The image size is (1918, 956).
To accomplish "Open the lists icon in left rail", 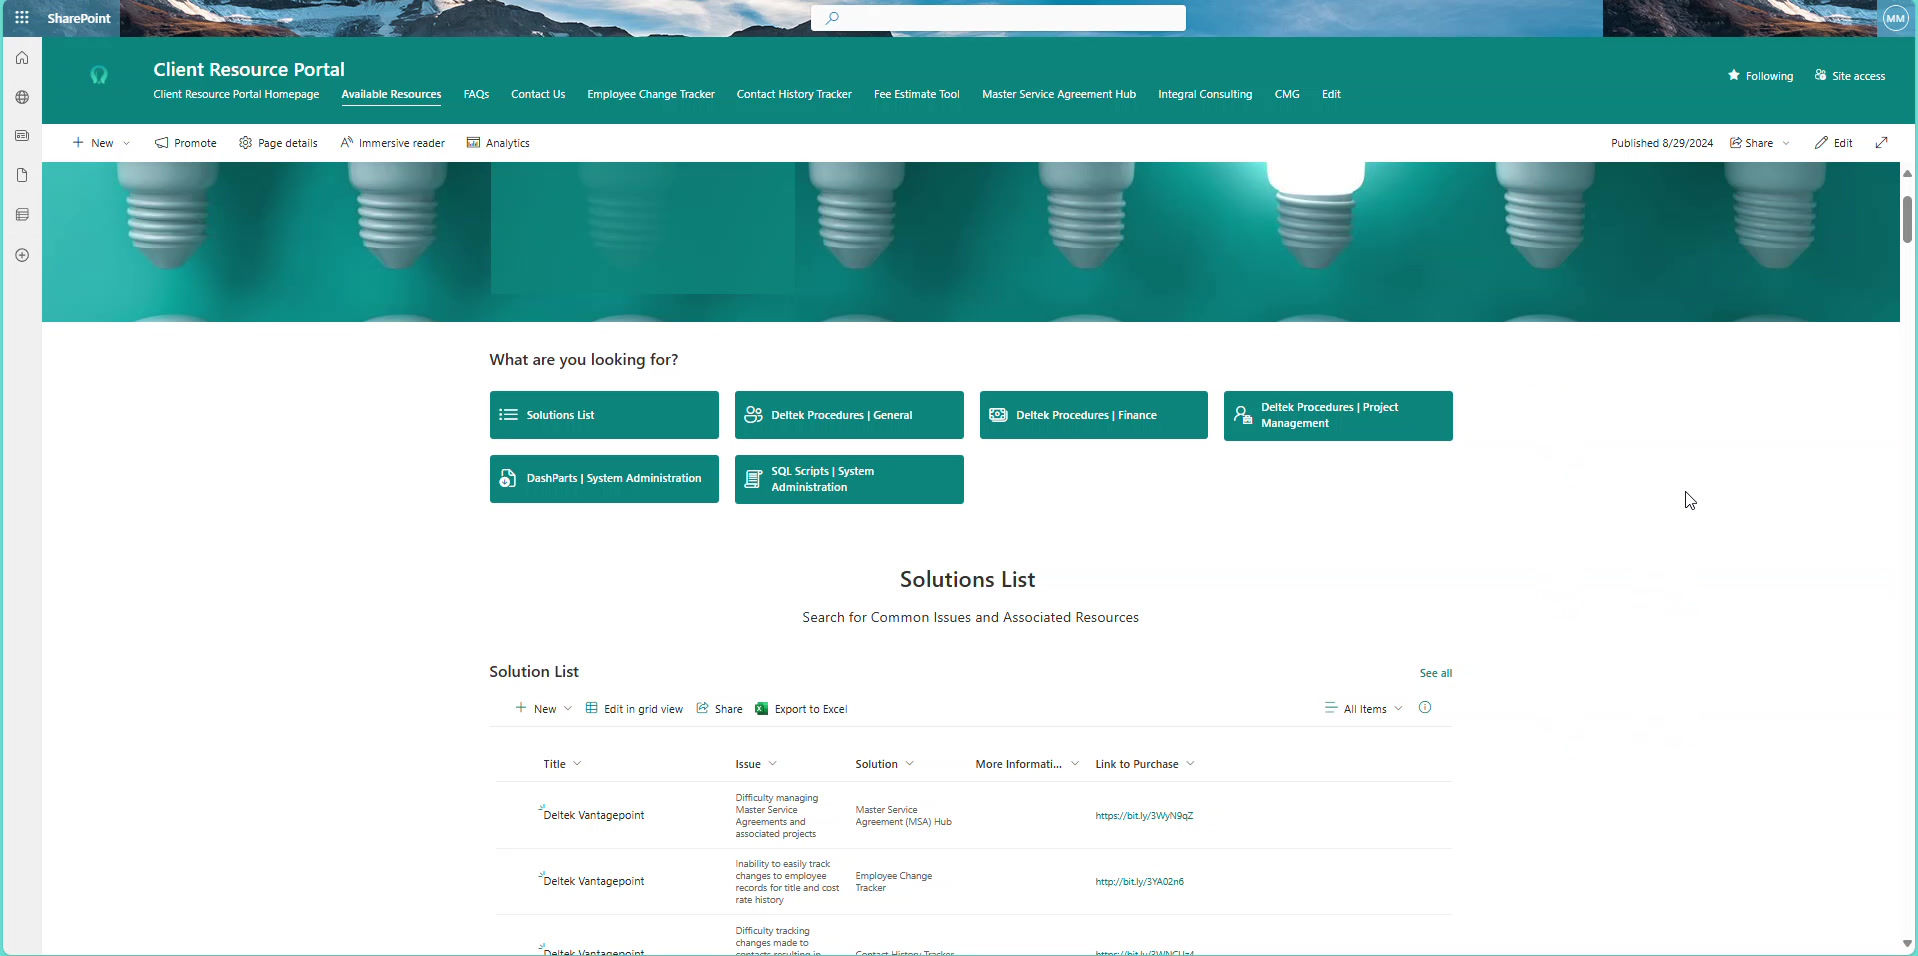I will tap(22, 215).
